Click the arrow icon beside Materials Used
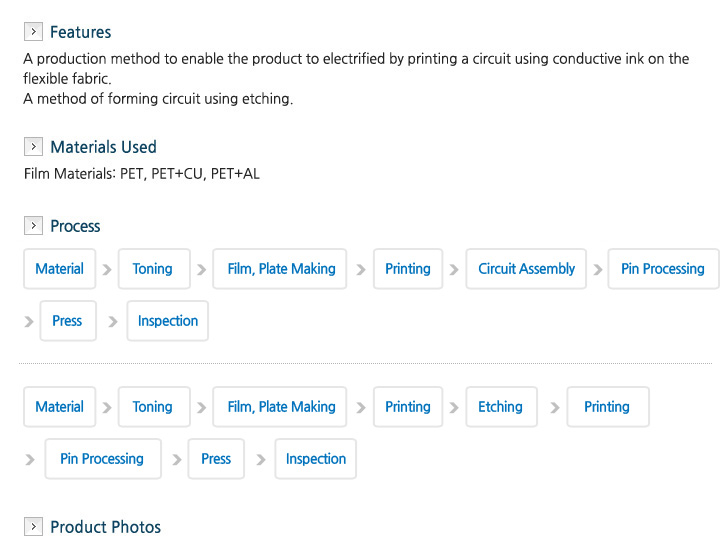The height and width of the screenshot is (545, 720). [33, 146]
